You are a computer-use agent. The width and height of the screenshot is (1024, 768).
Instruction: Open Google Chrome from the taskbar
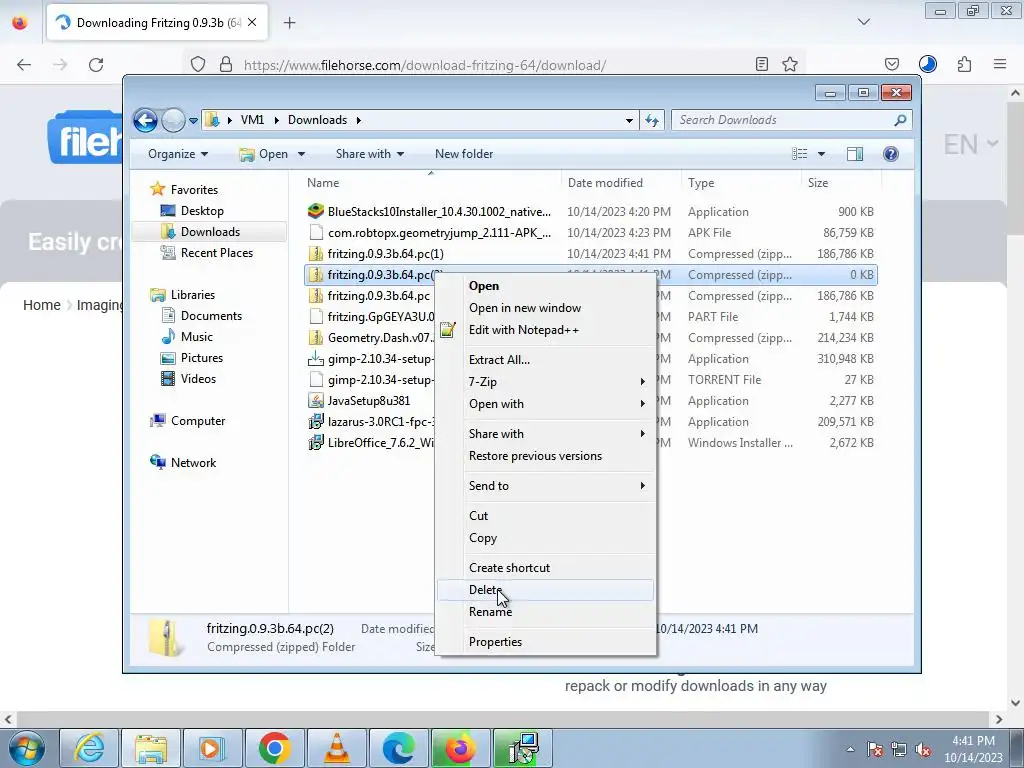tap(275, 748)
